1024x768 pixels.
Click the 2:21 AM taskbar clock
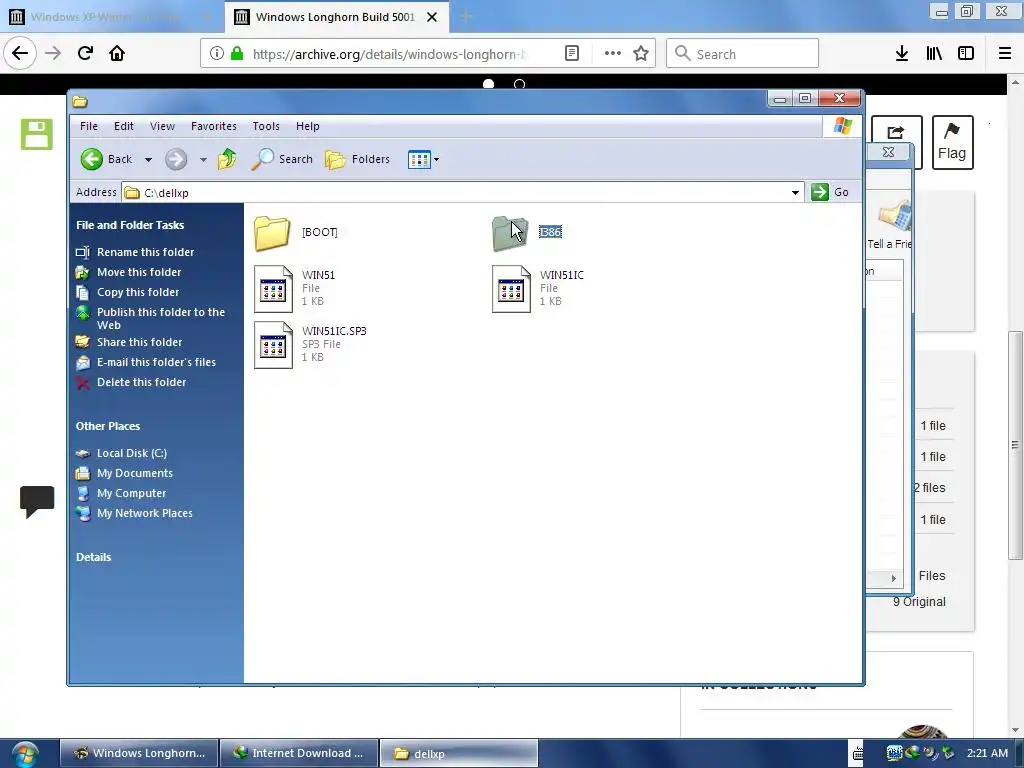(987, 753)
